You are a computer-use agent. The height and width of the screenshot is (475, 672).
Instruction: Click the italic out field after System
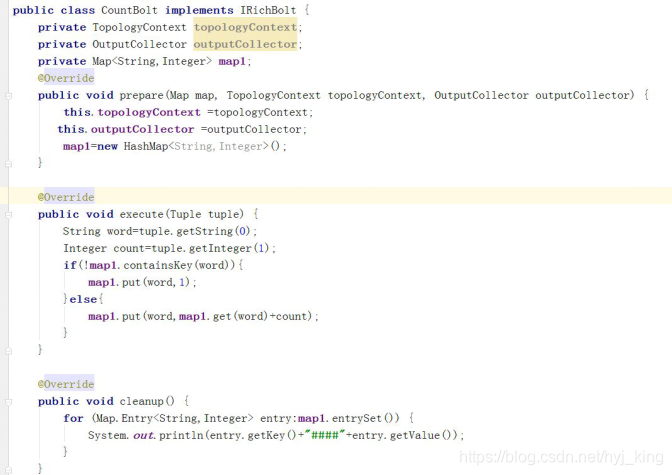click(143, 436)
